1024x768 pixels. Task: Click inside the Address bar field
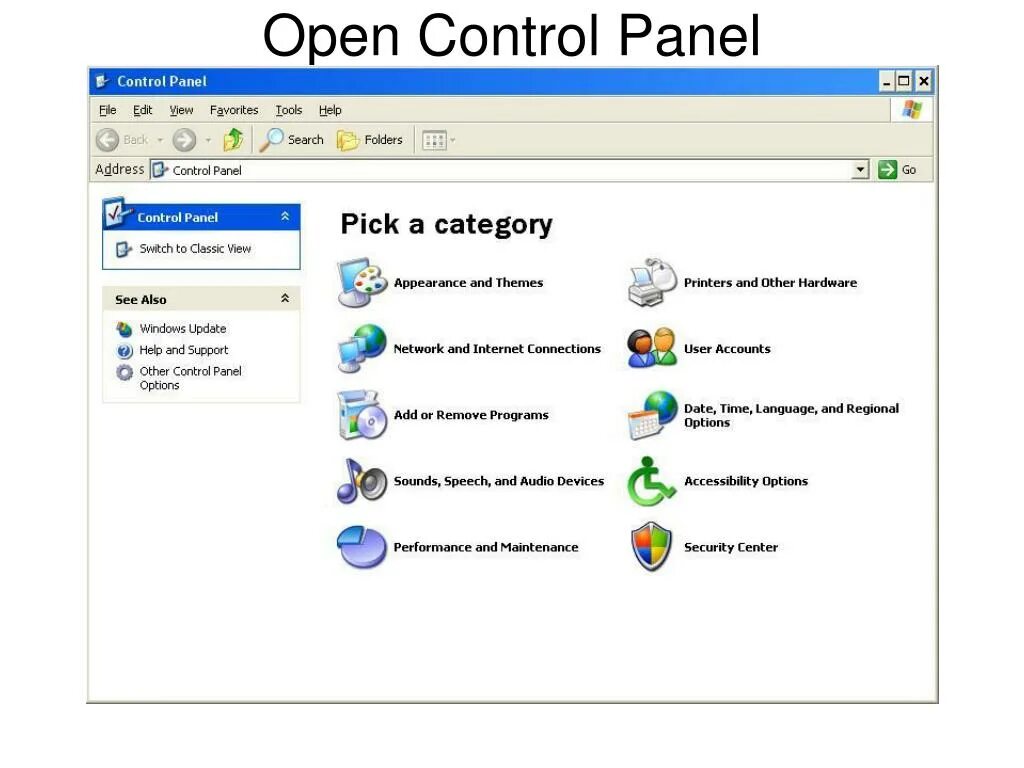pos(509,170)
